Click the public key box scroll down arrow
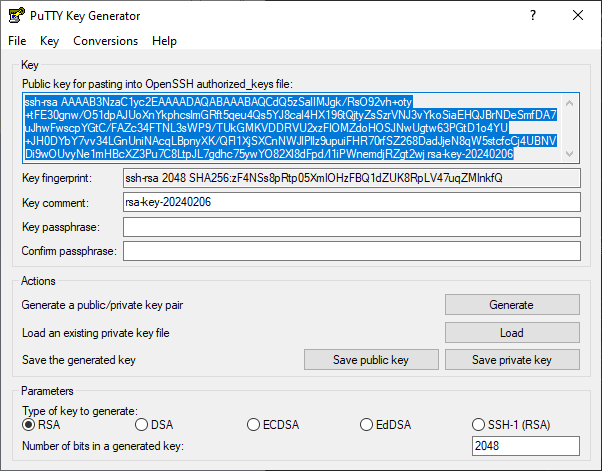This screenshot has height=471, width=602. (x=570, y=154)
